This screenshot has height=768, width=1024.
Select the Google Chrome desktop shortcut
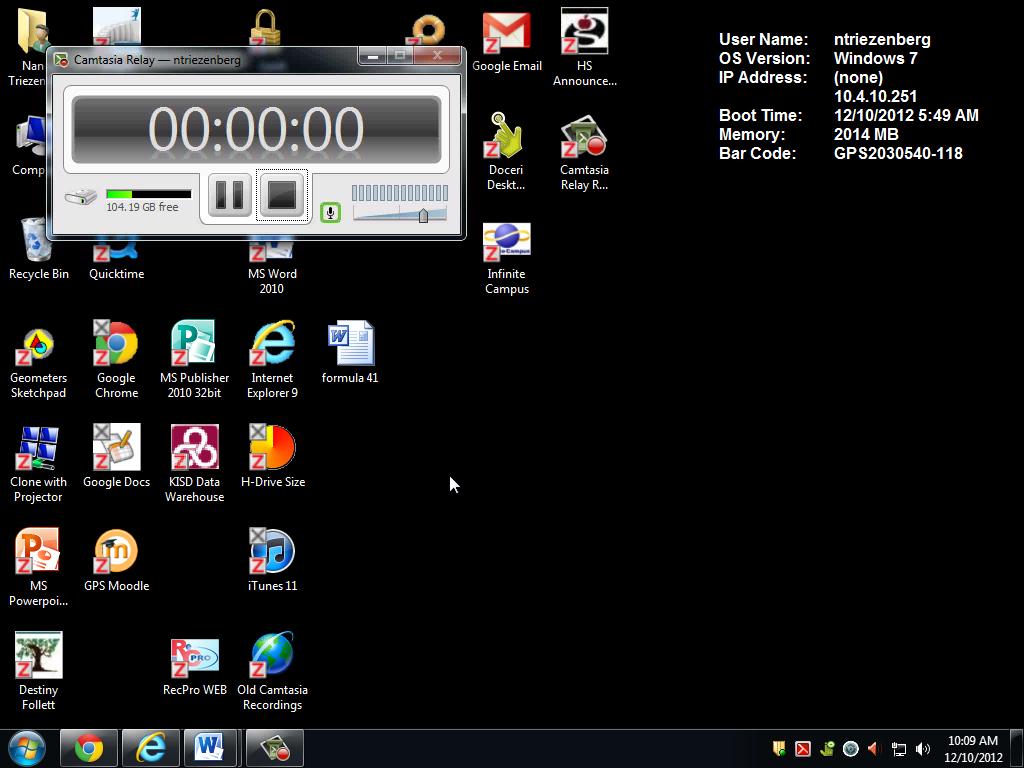pos(116,360)
